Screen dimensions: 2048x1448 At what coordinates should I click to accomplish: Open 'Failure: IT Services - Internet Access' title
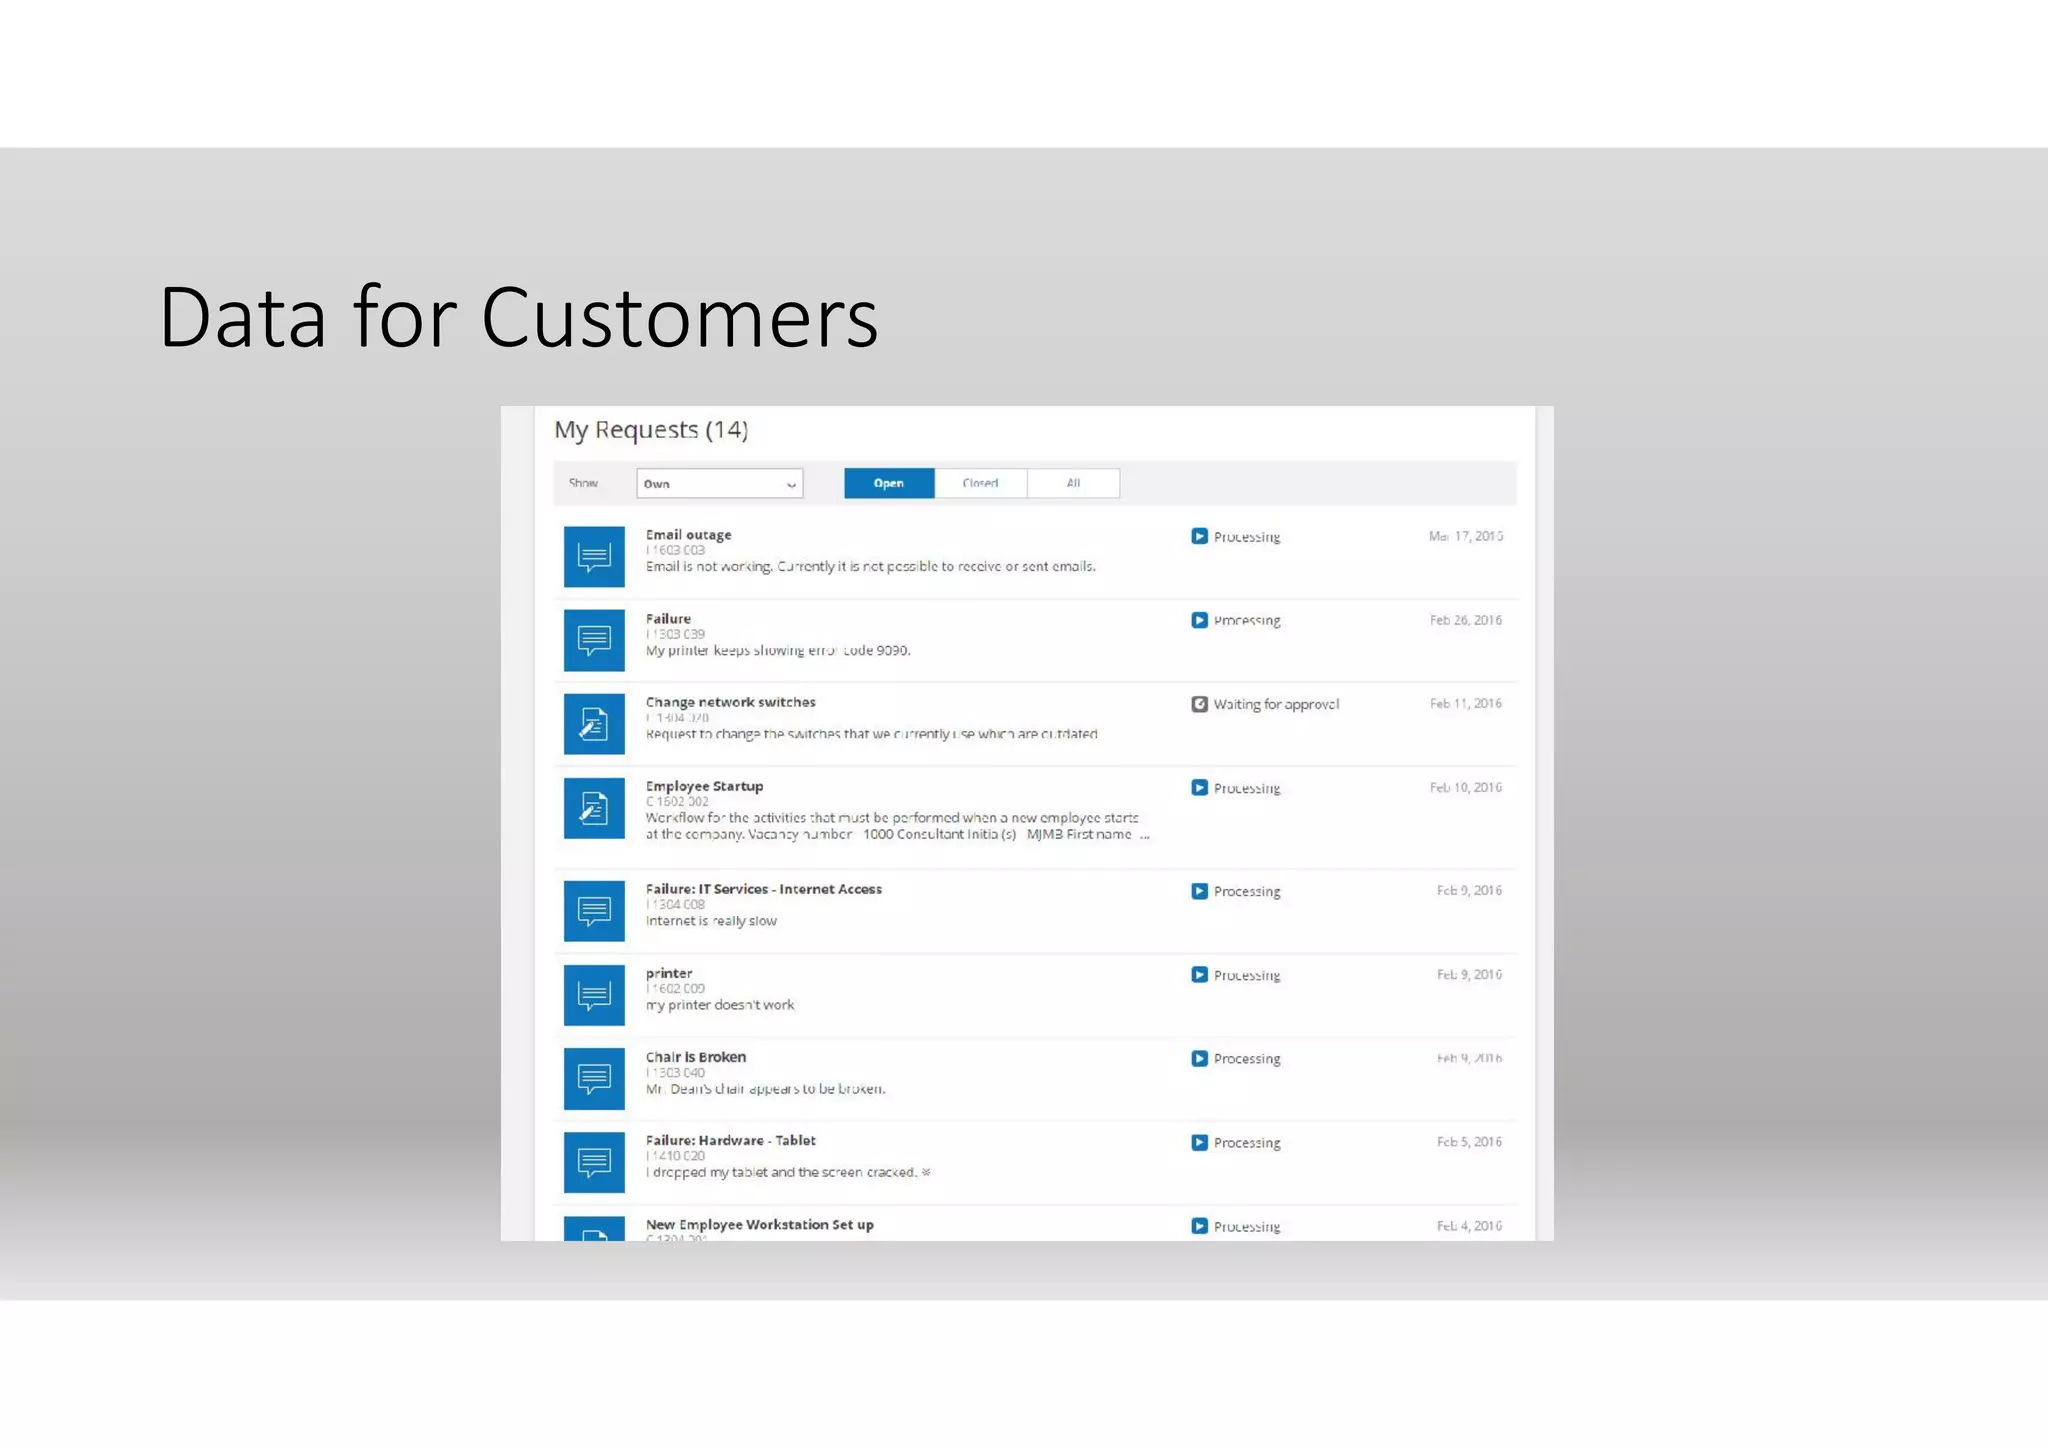tap(763, 889)
